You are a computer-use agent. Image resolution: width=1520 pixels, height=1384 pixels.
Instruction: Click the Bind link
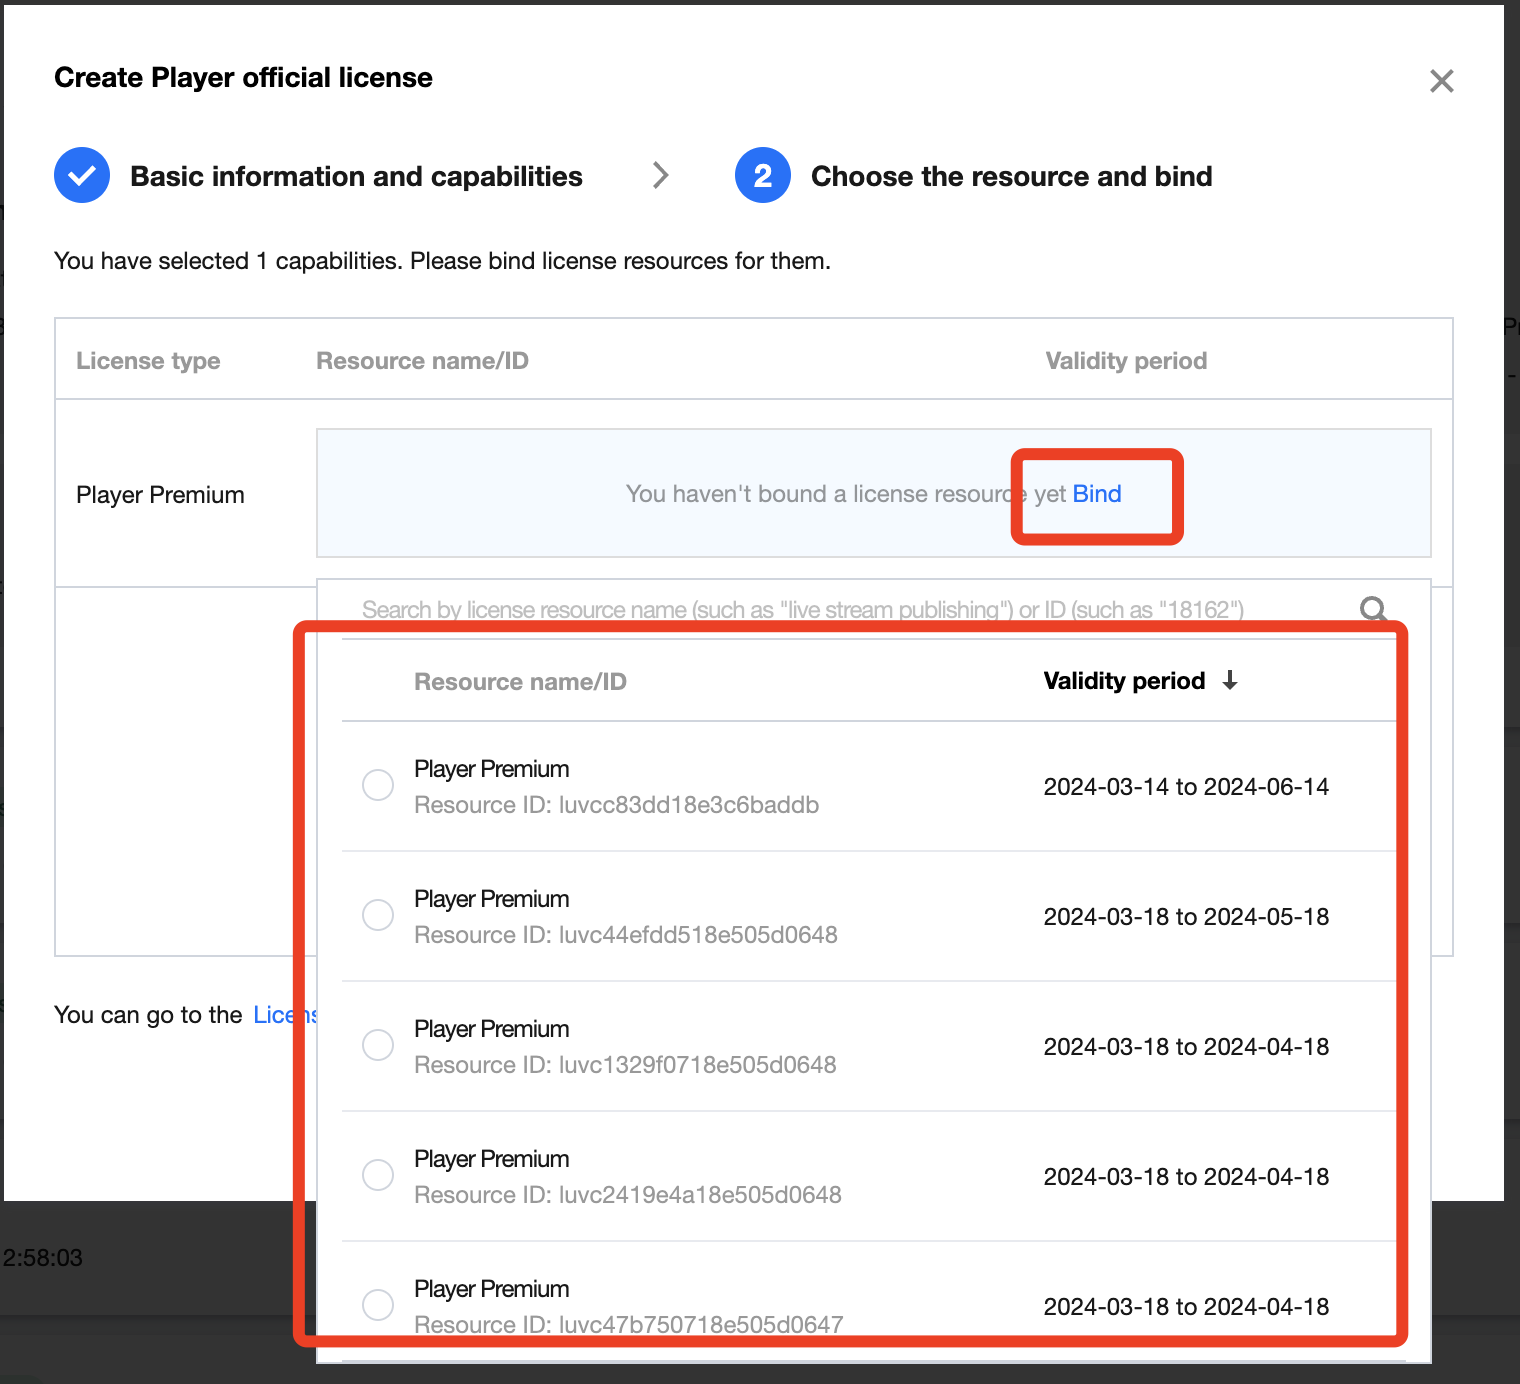1097,494
